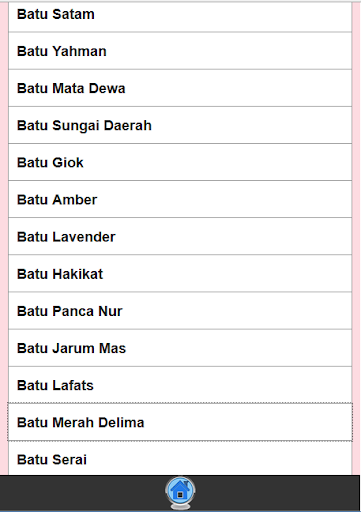The height and width of the screenshot is (512, 361).
Task: Tap the Batu Panca Nur entry
Action: point(180,311)
